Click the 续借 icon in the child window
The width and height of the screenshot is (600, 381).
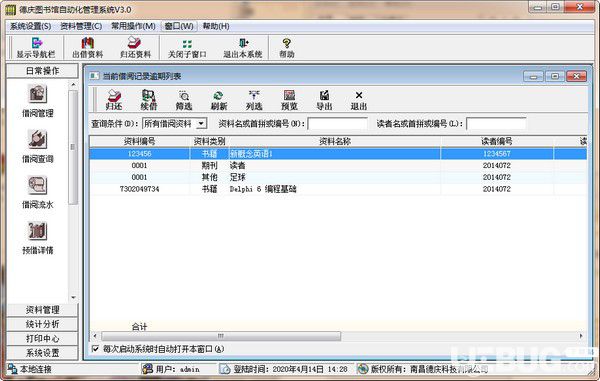coord(148,95)
